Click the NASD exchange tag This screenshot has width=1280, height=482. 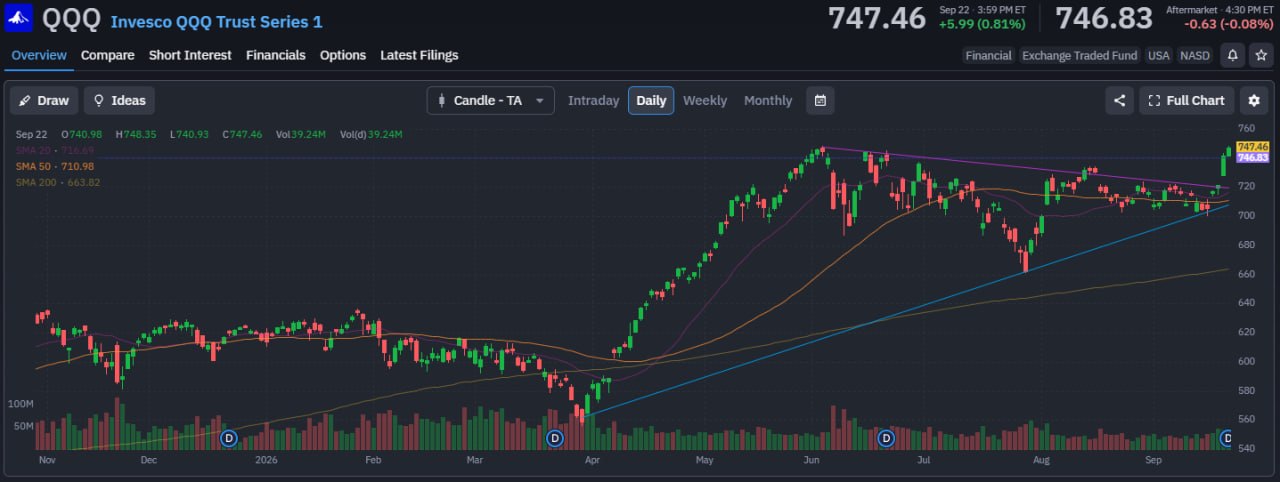(x=1195, y=56)
